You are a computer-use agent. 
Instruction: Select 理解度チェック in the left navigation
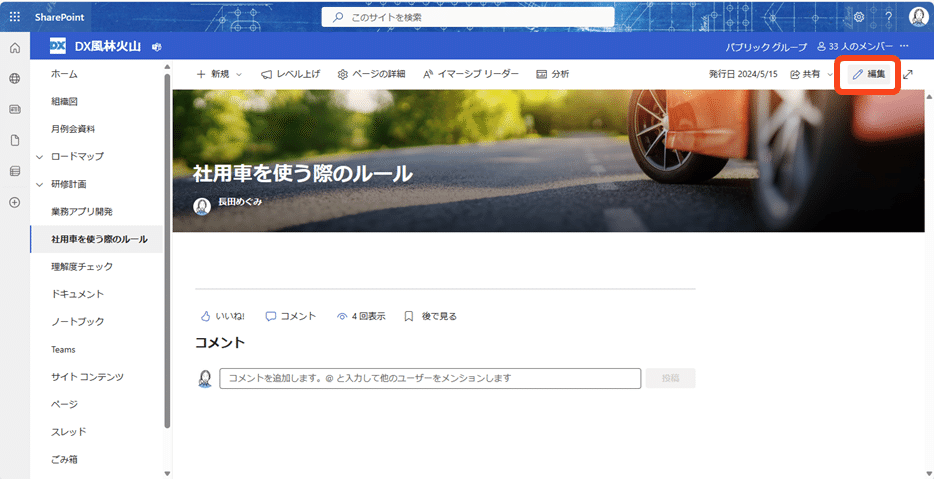82,266
